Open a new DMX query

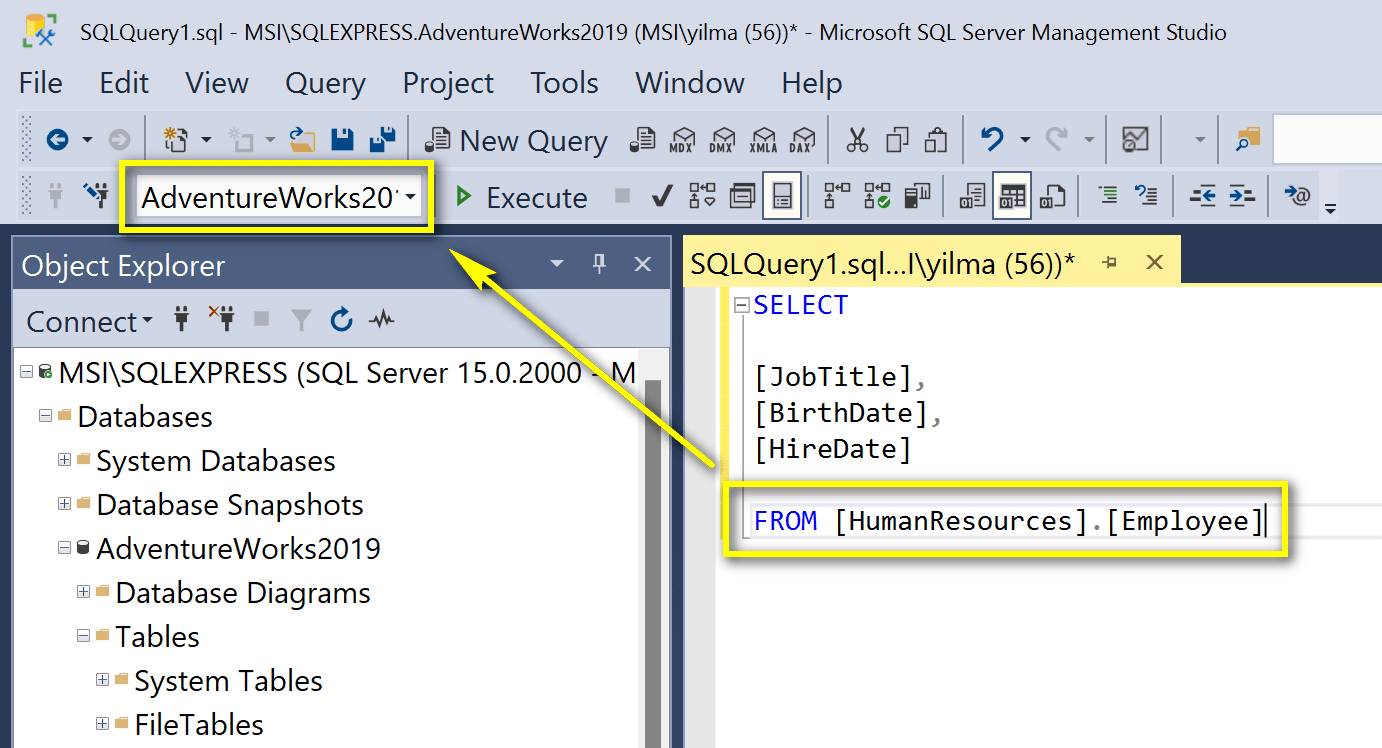click(x=723, y=140)
